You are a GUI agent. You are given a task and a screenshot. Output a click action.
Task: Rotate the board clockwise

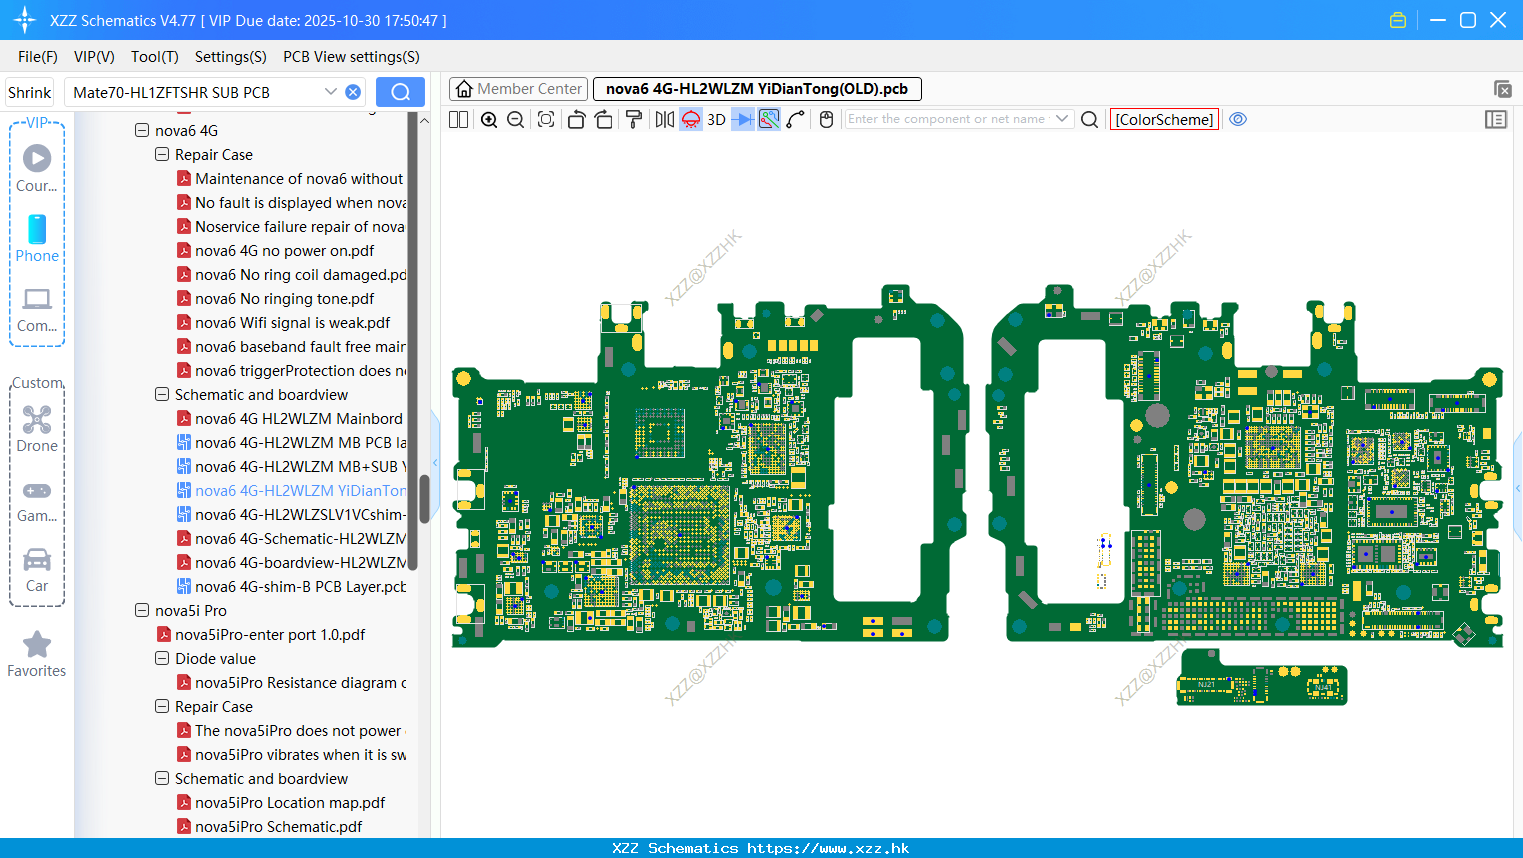[603, 119]
